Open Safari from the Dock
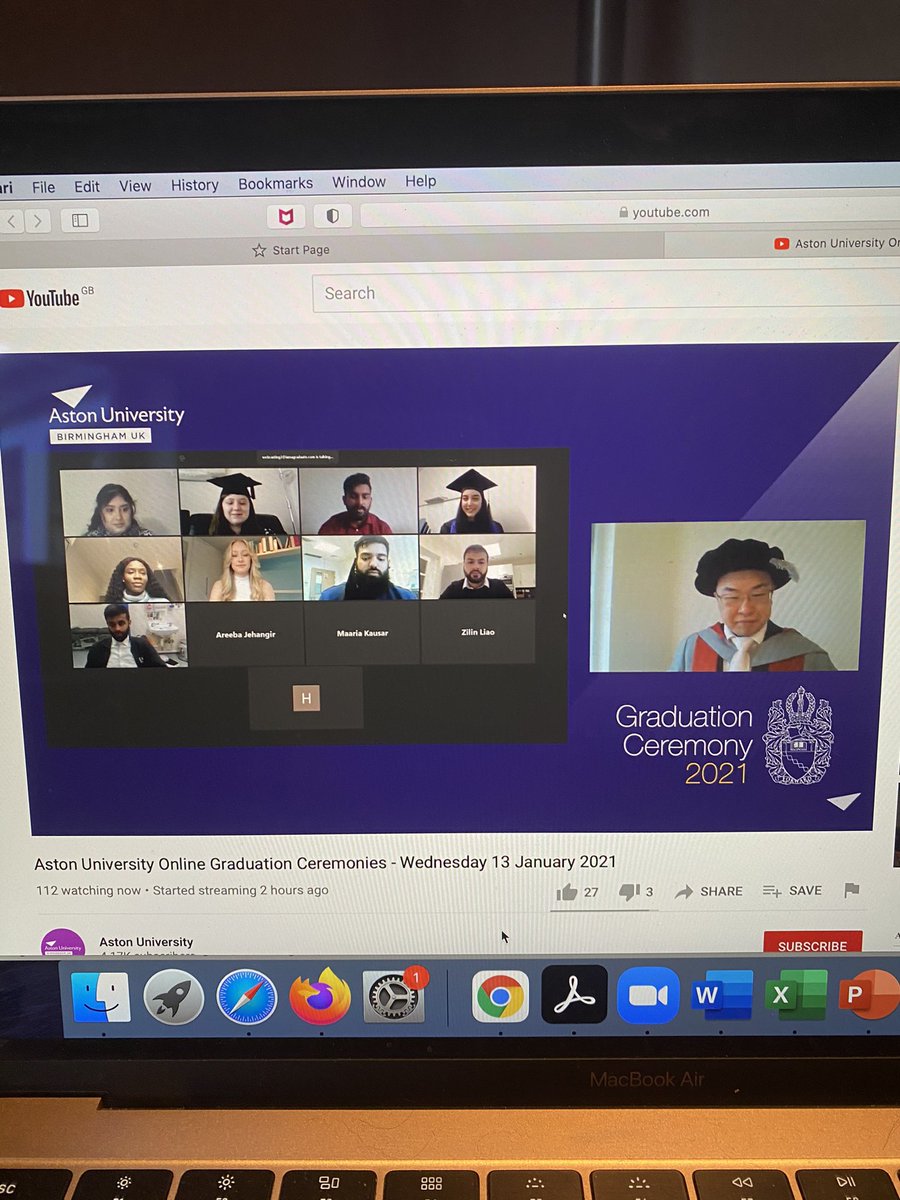Screen dimensions: 900x1200 (x=247, y=997)
